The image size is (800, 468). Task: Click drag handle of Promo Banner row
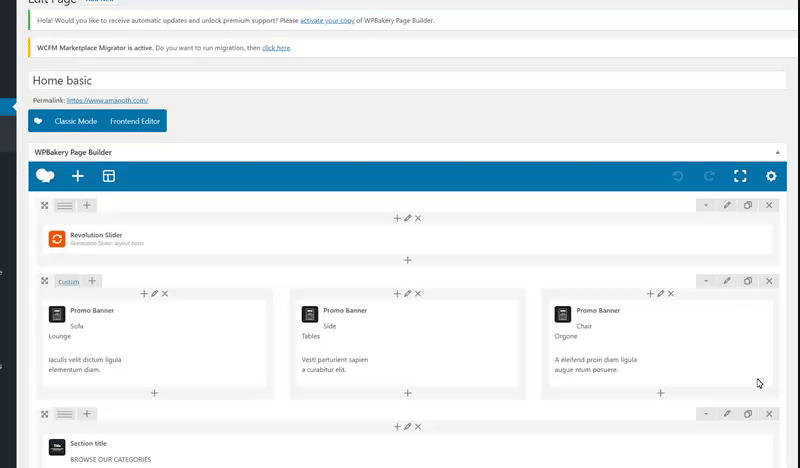pyautogui.click(x=45, y=281)
